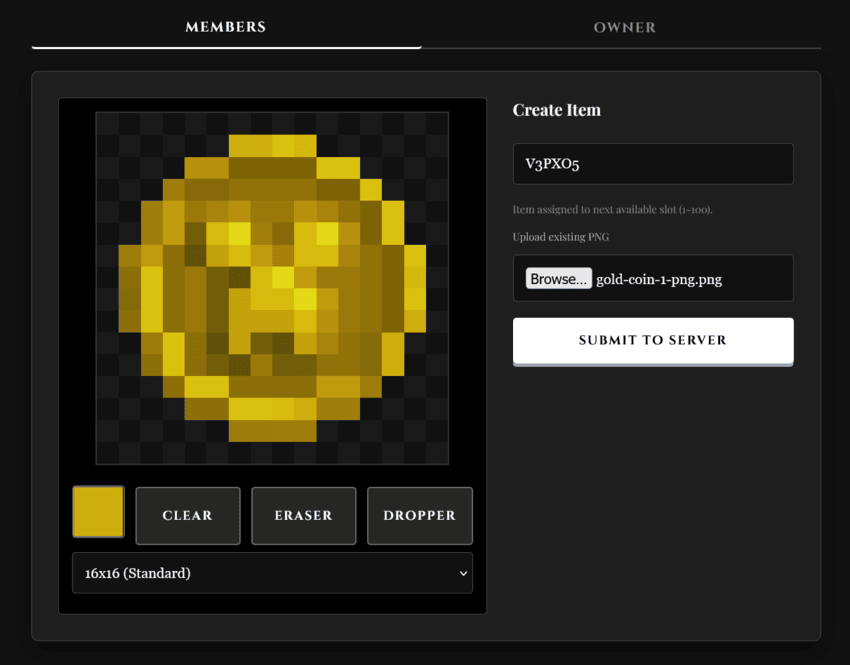Open the gold color picker swatch
Image resolution: width=850 pixels, height=665 pixels.
[99, 512]
